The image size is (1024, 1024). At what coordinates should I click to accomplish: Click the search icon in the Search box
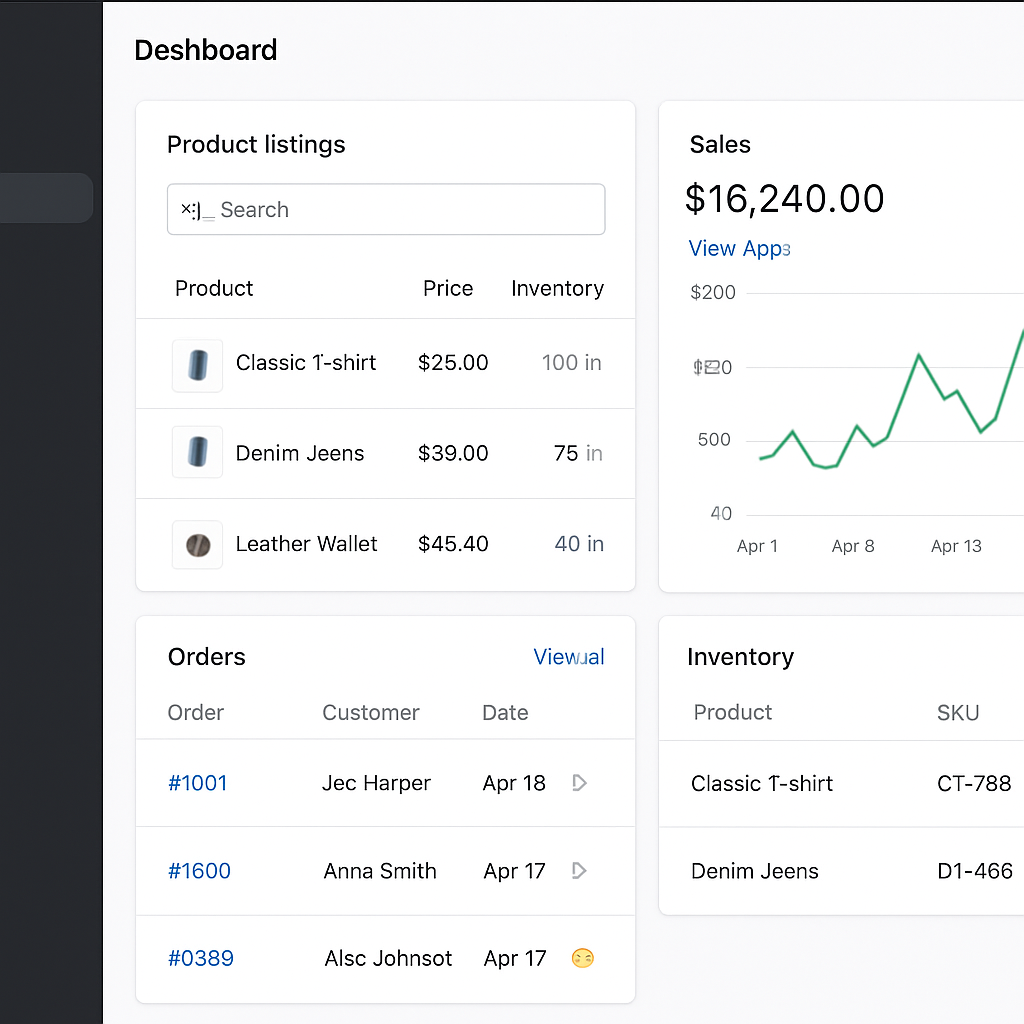pos(197,210)
